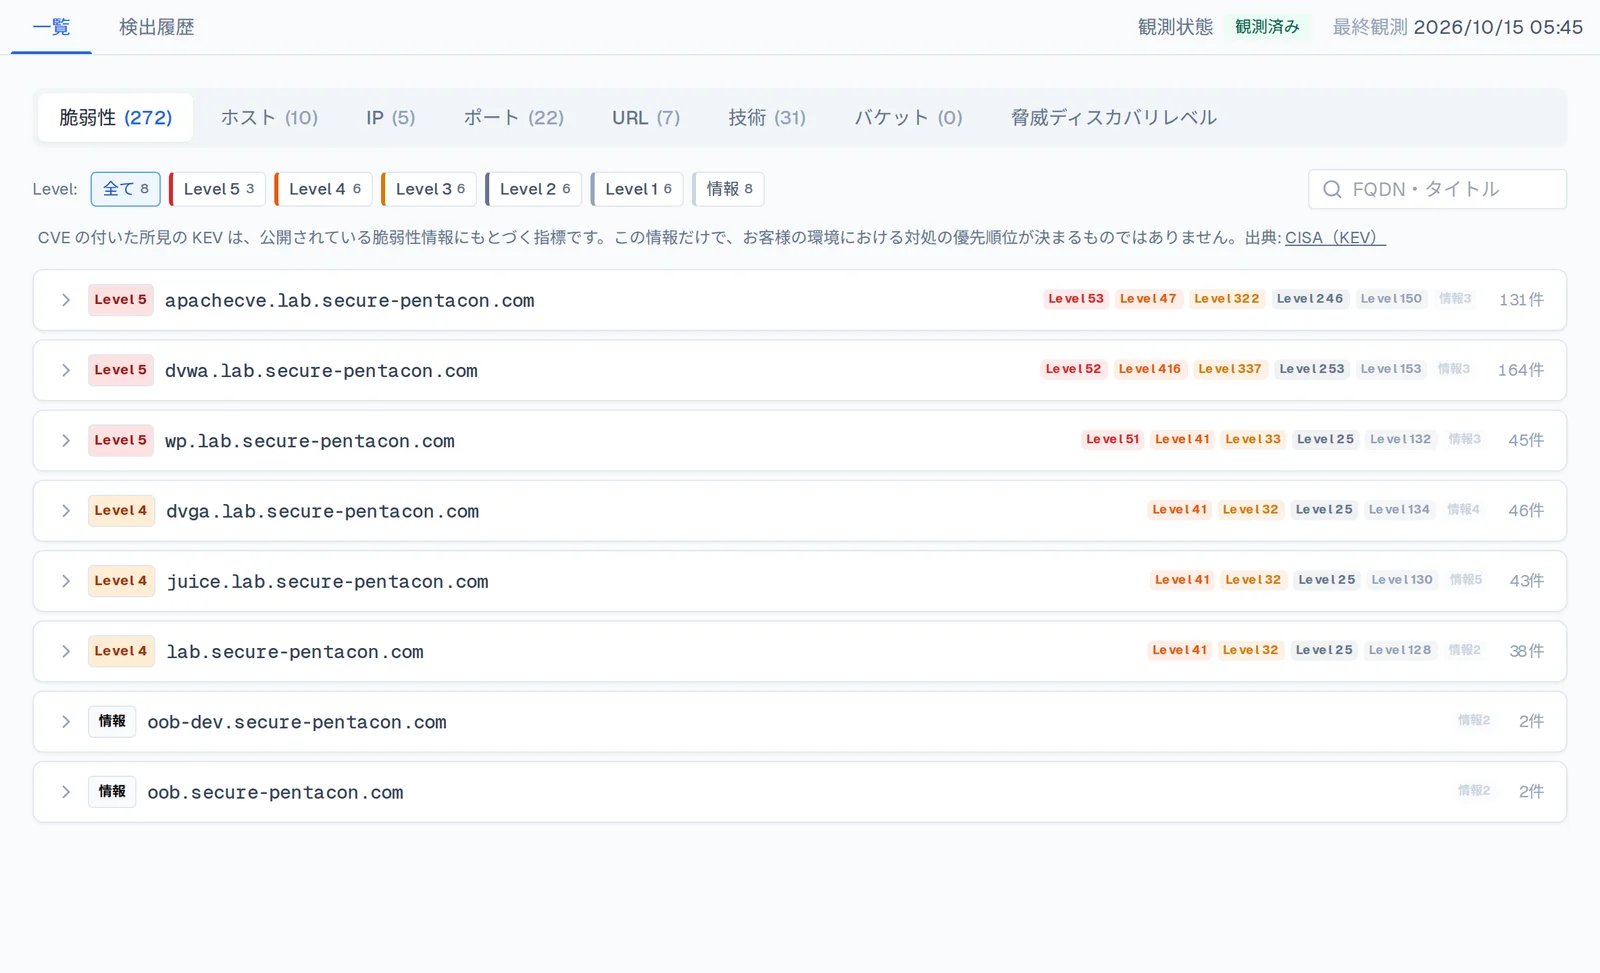Select the 一覧 tab

[x=51, y=27]
